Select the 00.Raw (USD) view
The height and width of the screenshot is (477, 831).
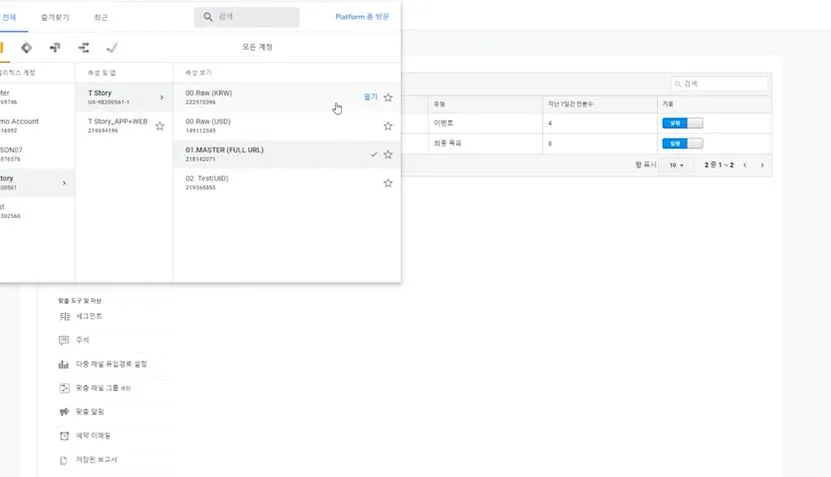coord(287,126)
